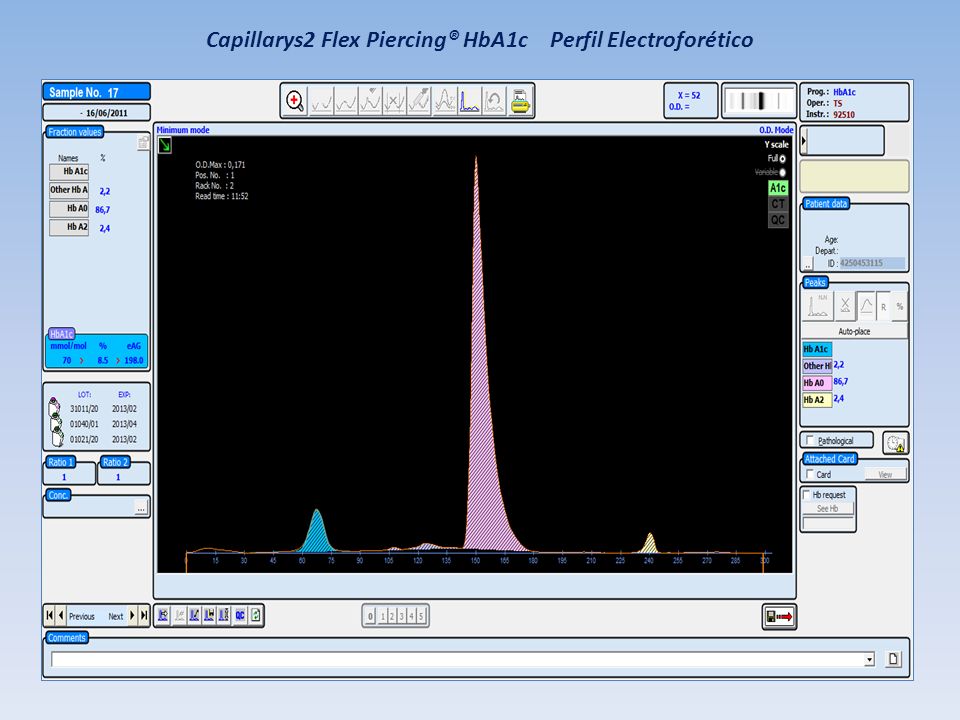Click the yellow printer icon

click(x=520, y=101)
